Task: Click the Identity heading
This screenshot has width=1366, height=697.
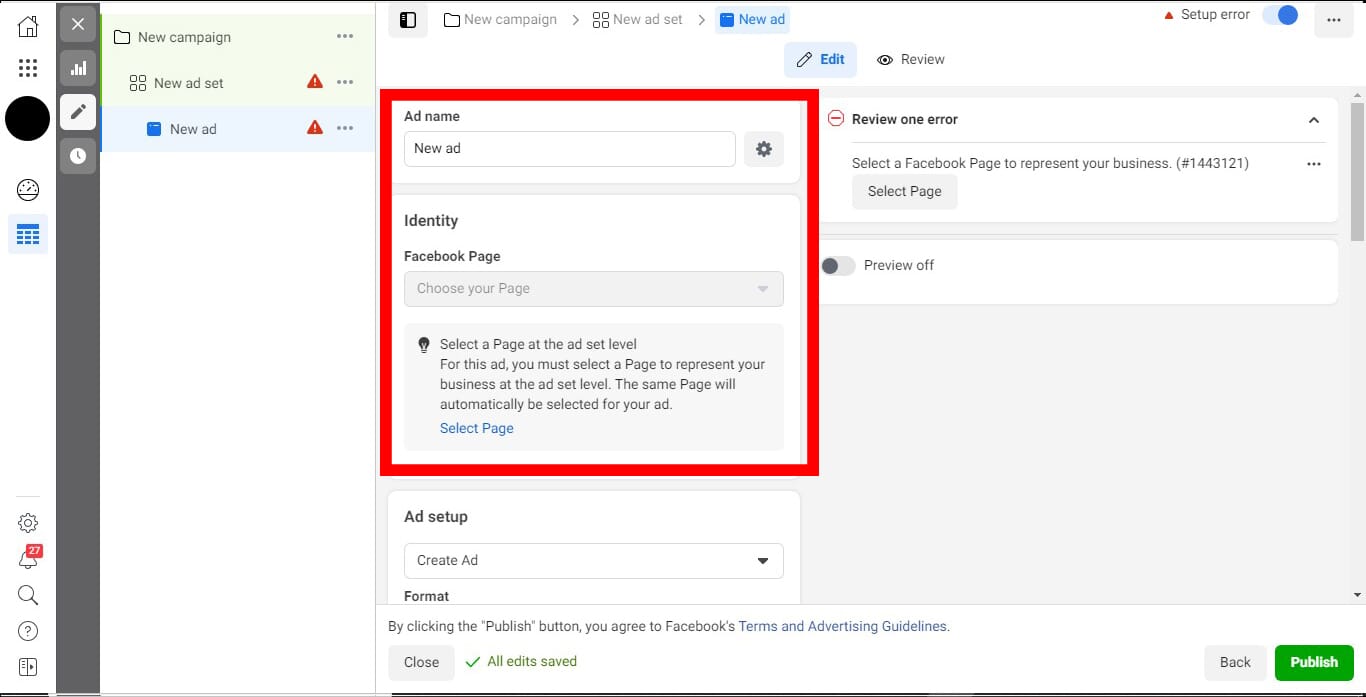Action: point(431,221)
